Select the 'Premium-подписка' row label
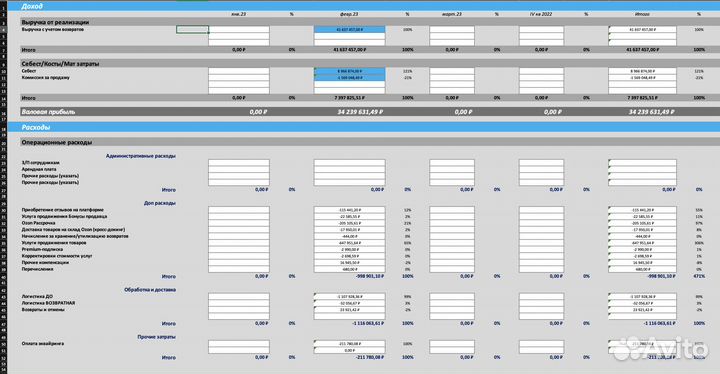Screen dimensions: 720x374 [42, 249]
